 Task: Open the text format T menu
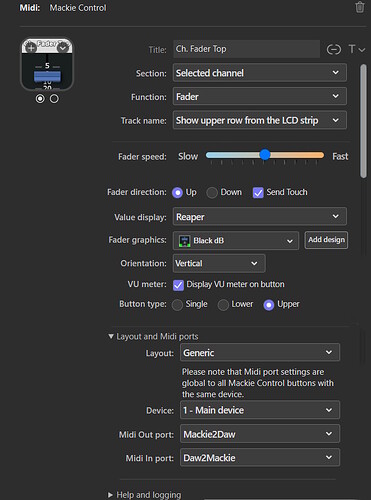[x=356, y=49]
